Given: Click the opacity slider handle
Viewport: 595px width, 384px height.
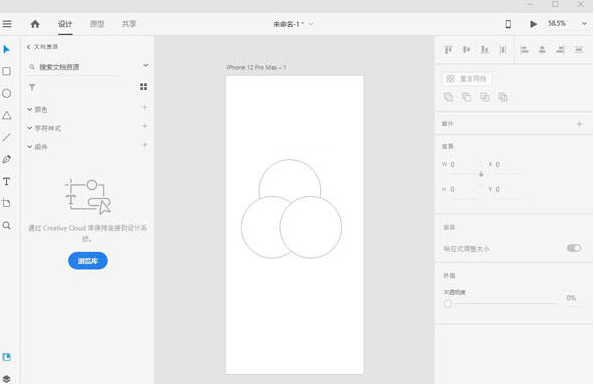Looking at the screenshot, I should (448, 304).
